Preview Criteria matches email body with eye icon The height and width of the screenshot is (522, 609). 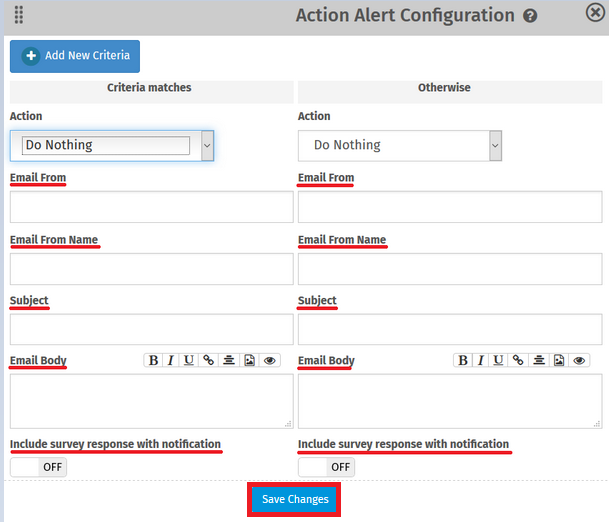[270, 360]
